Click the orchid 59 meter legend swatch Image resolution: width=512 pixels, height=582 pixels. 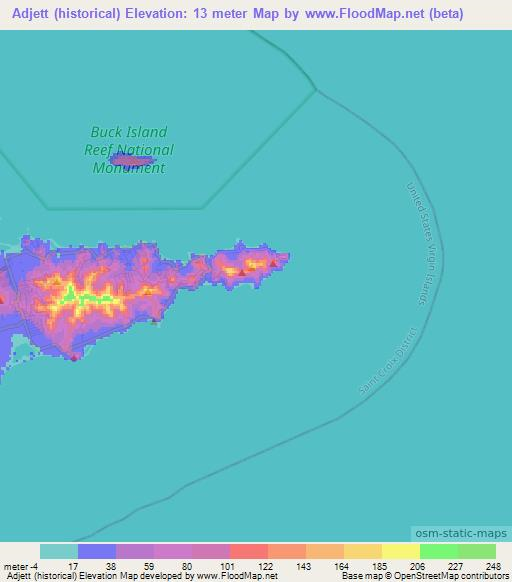tap(173, 551)
